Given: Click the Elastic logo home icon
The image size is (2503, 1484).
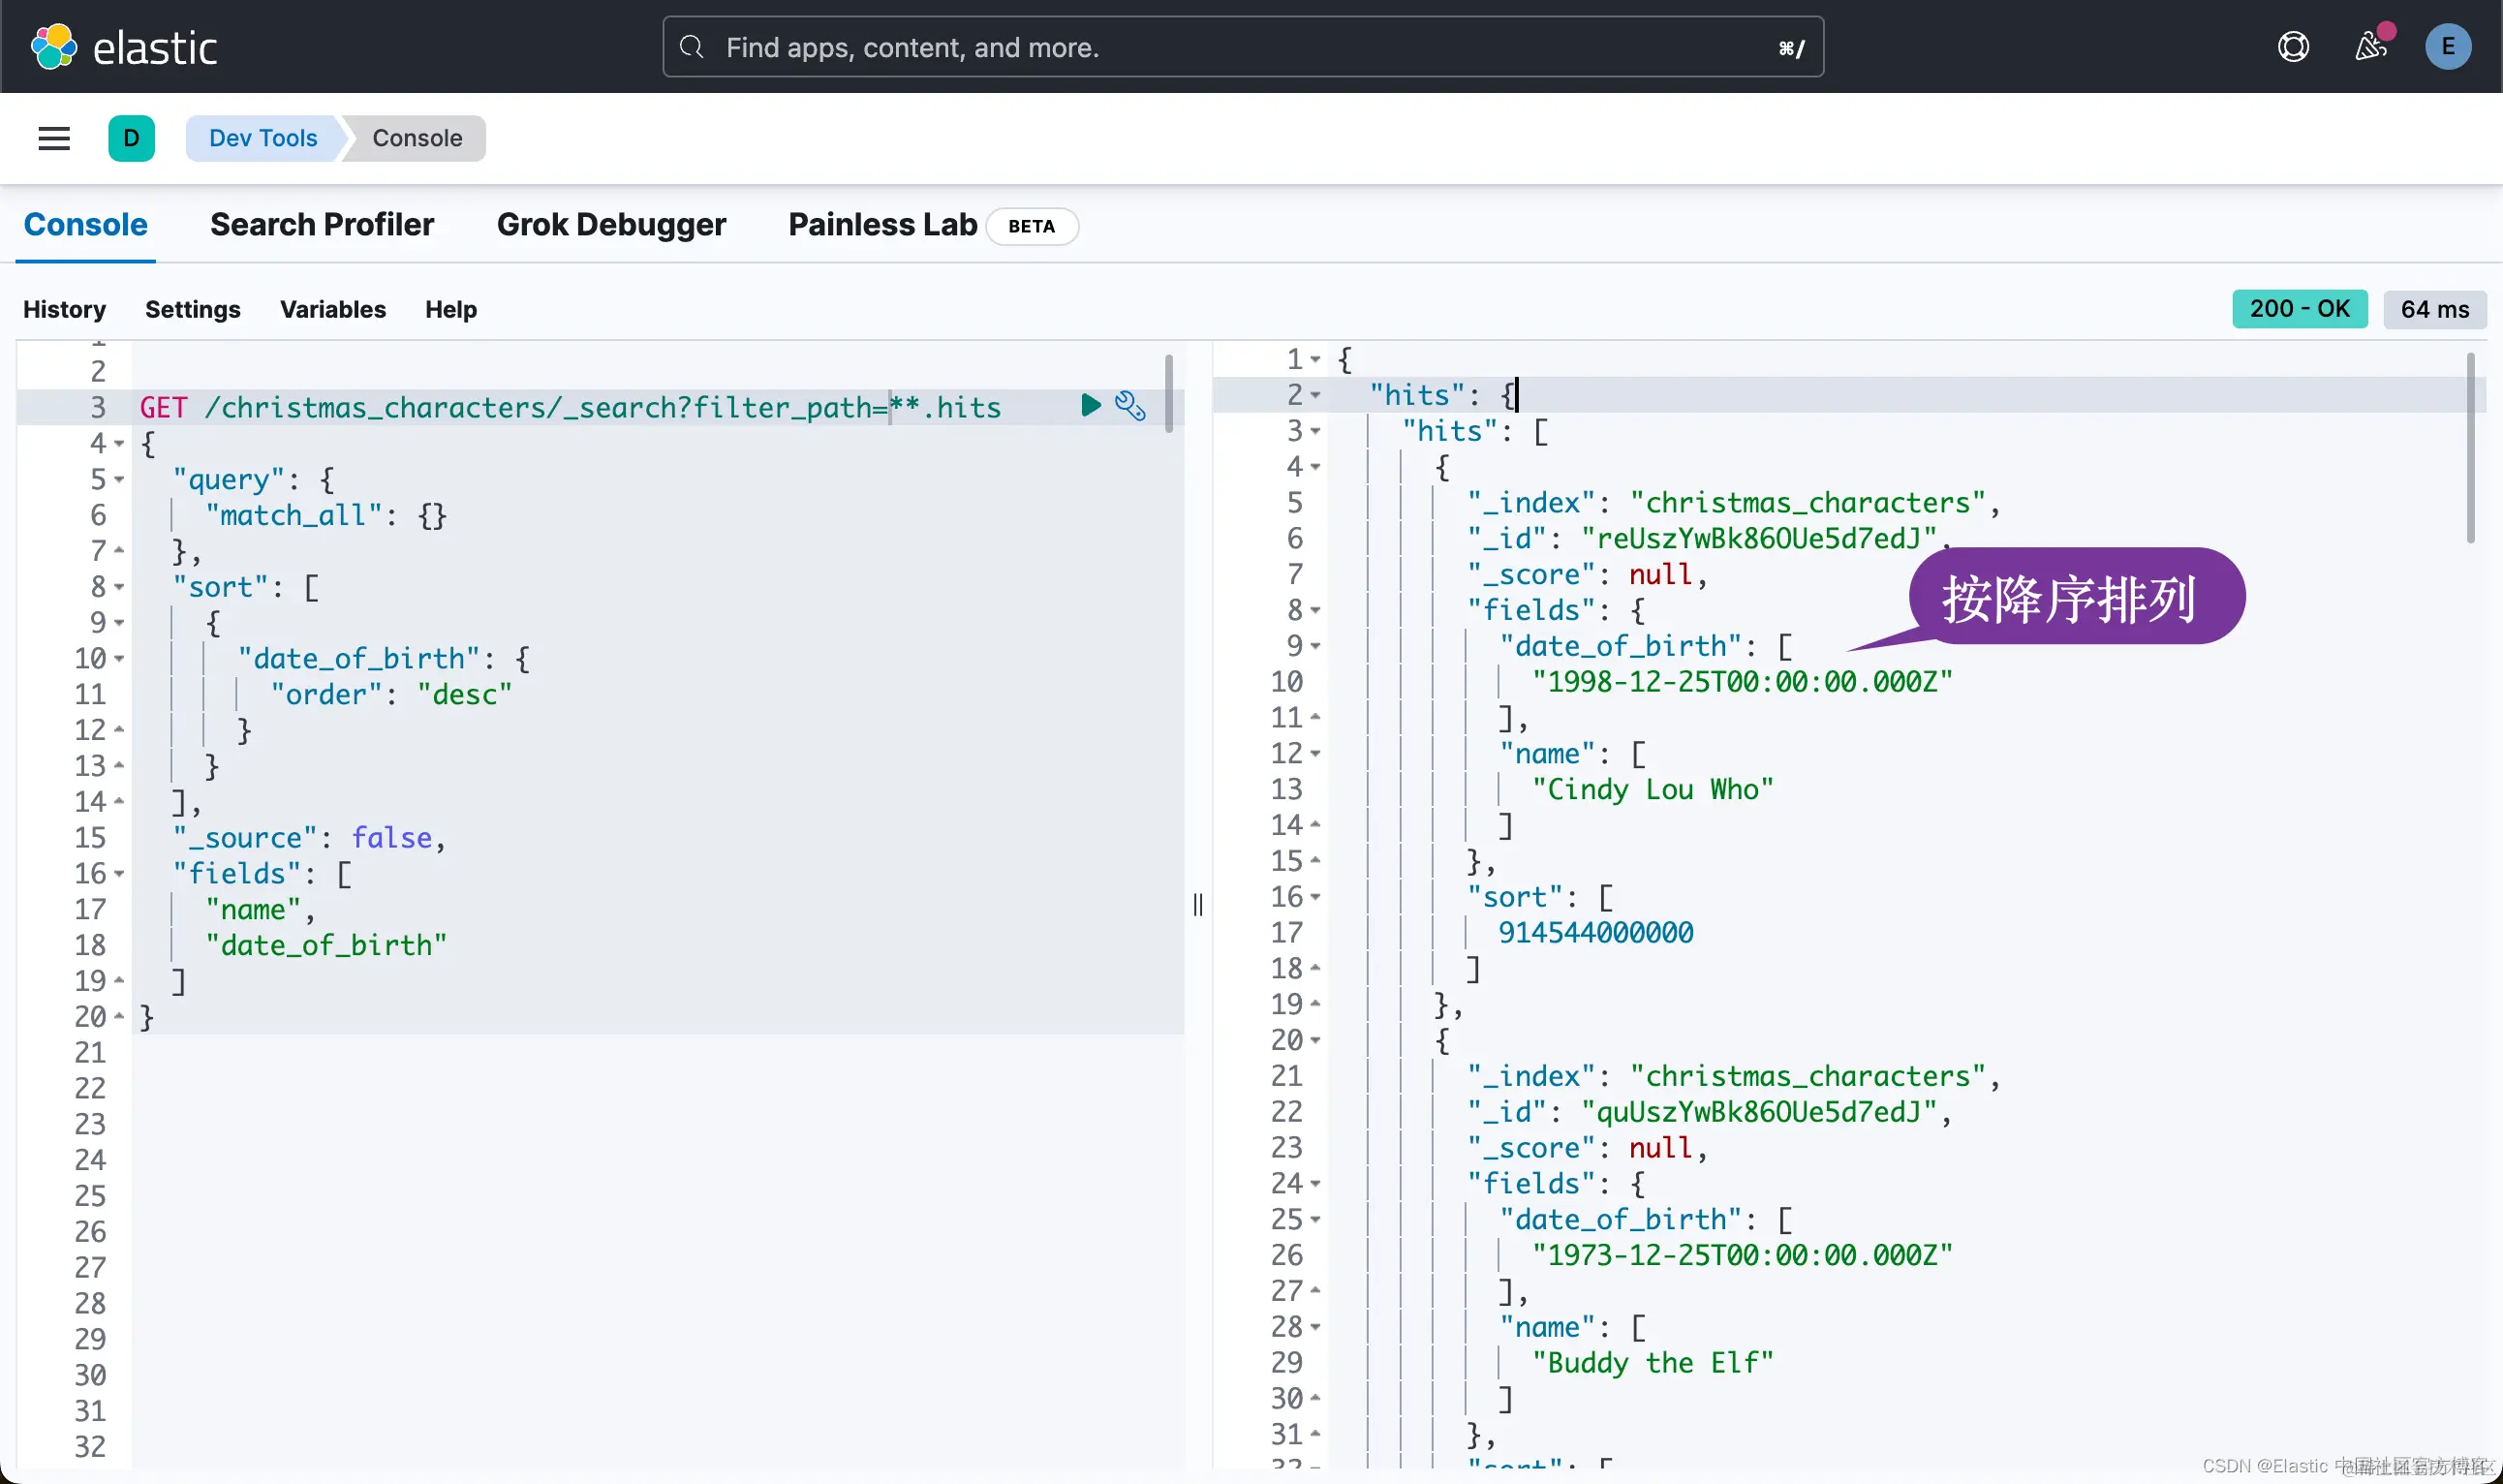Looking at the screenshot, I should pos(54,47).
